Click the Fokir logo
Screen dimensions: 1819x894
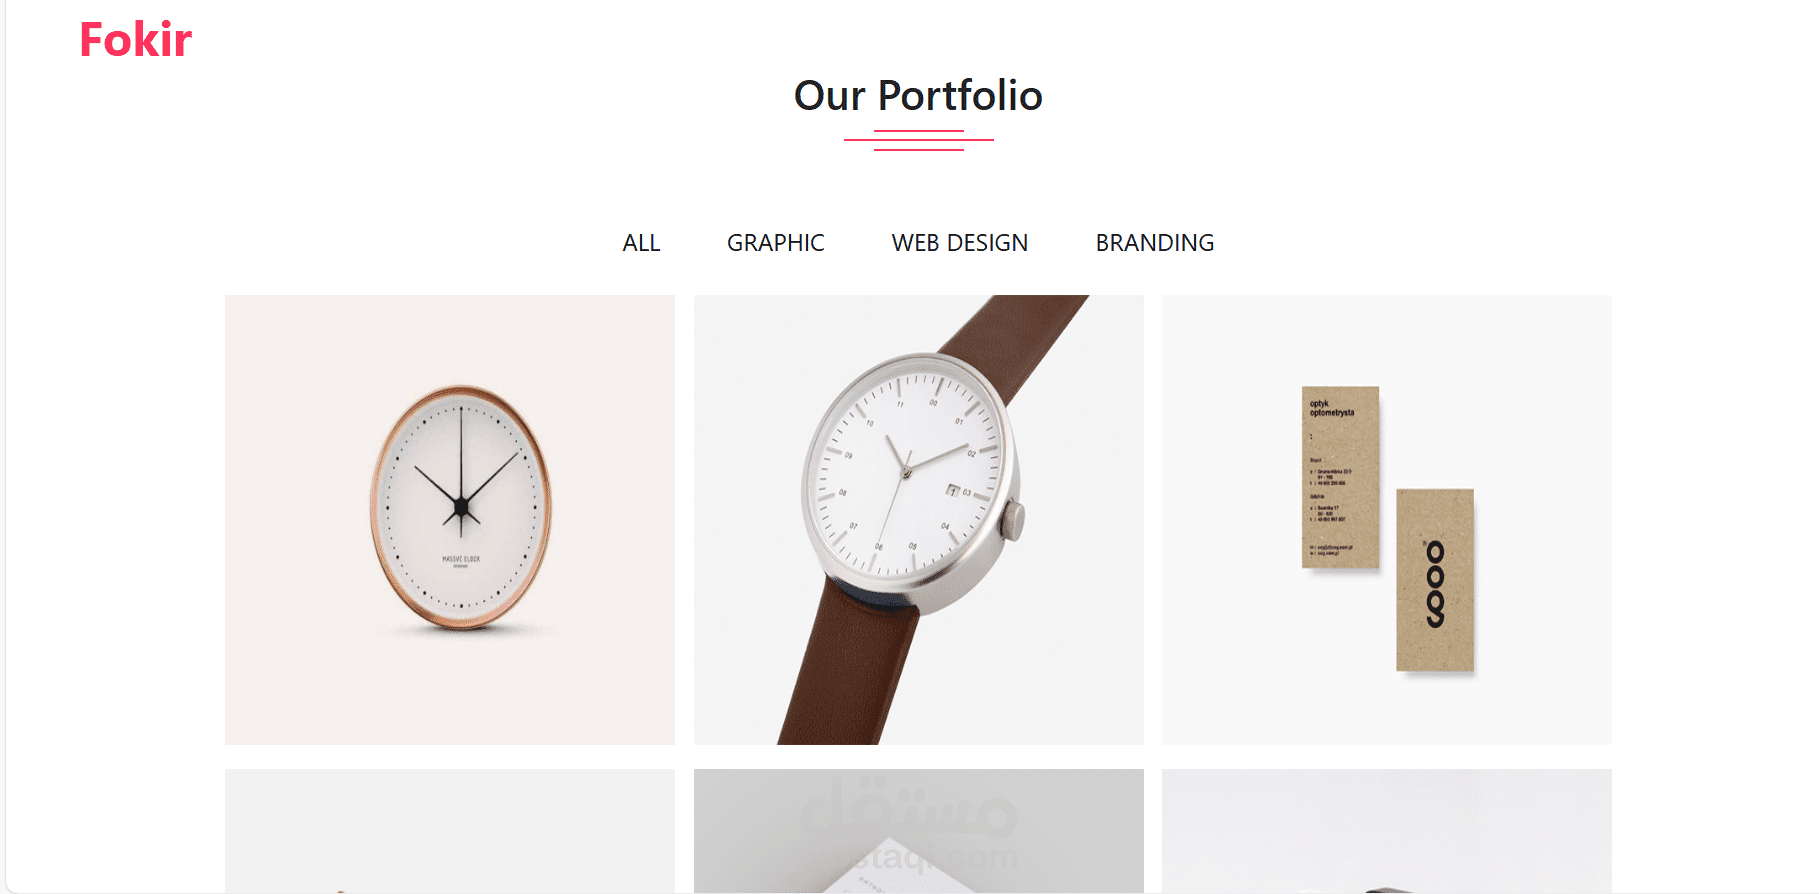tap(135, 40)
